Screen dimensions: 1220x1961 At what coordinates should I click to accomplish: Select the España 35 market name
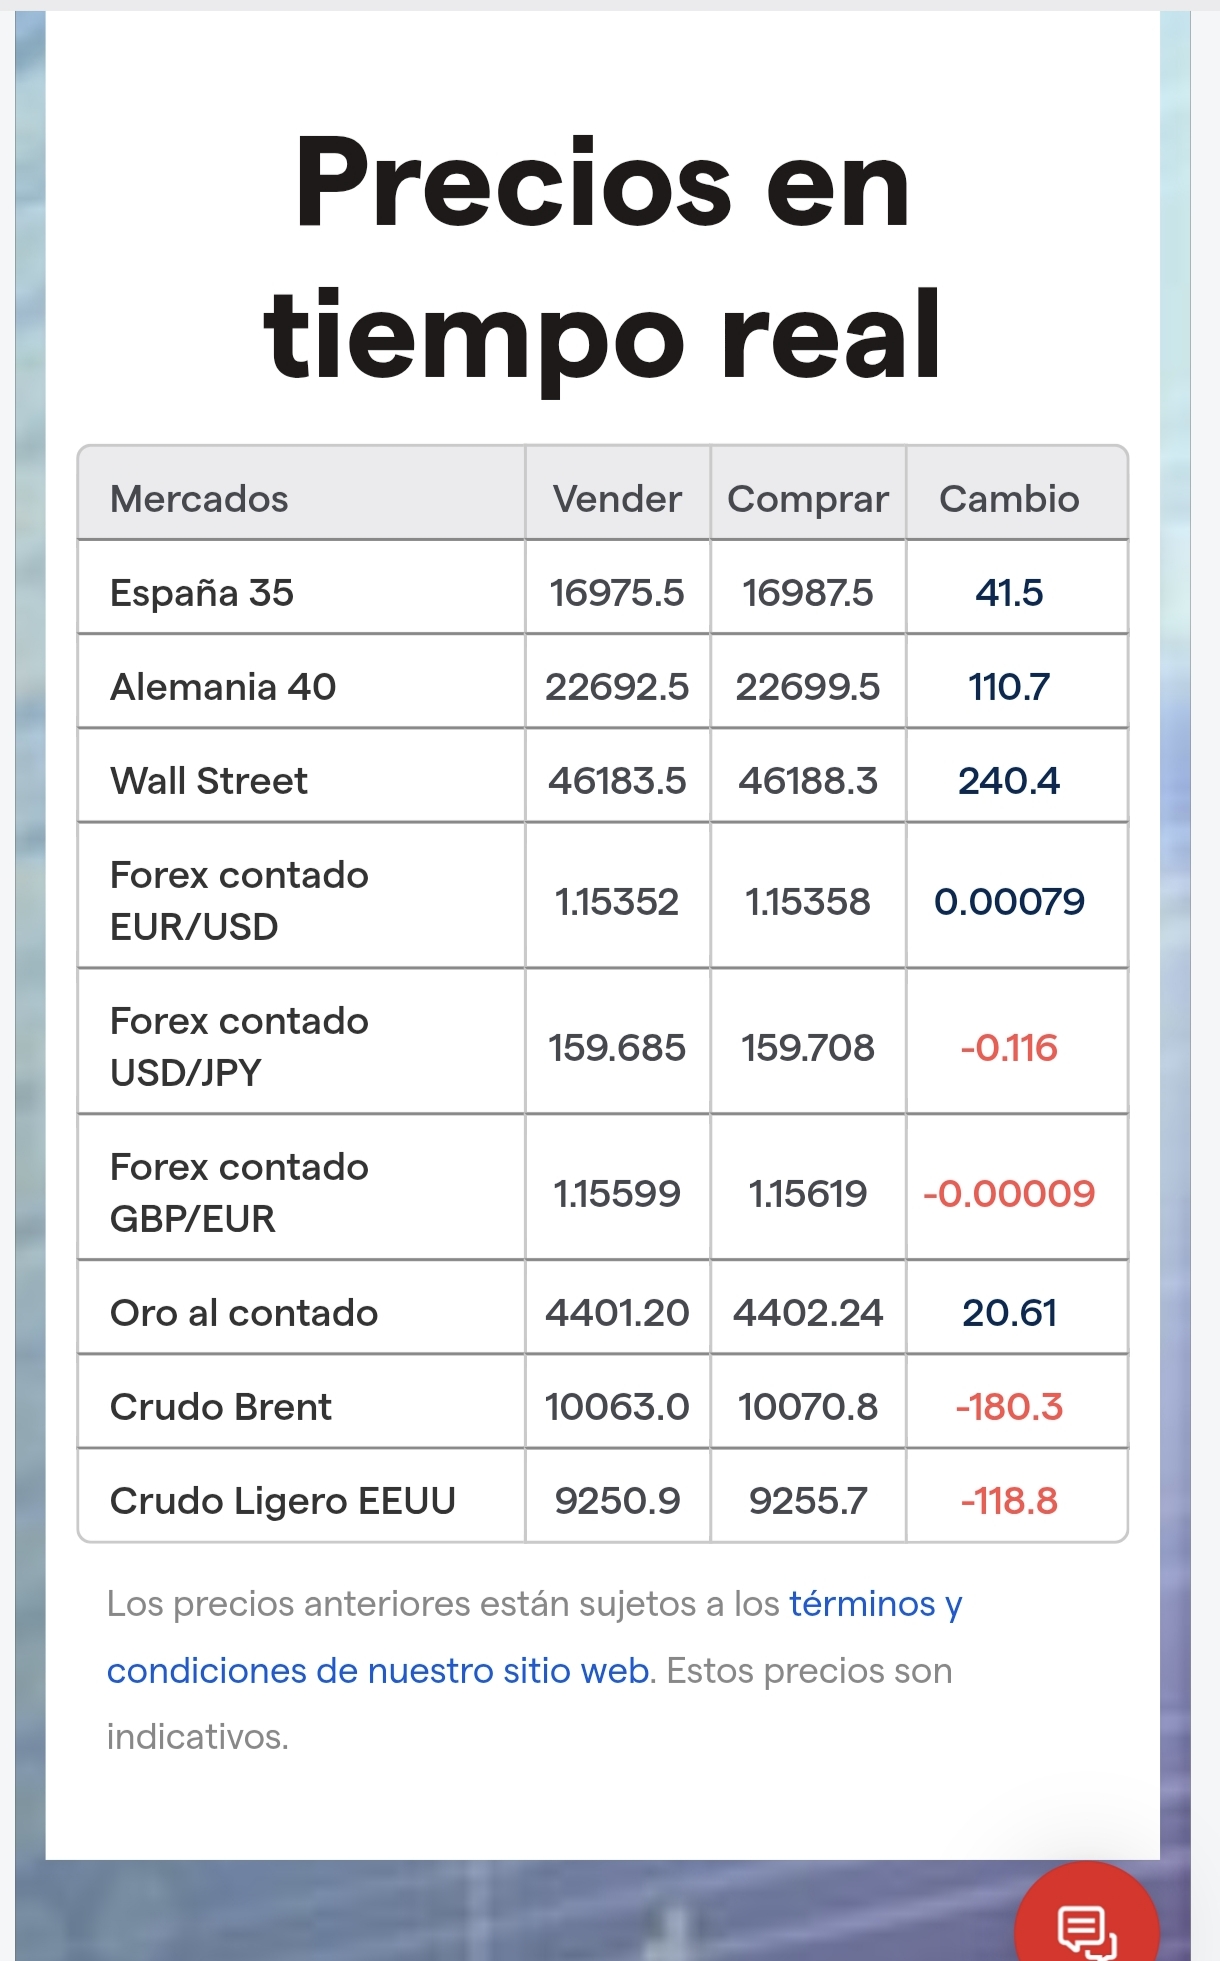pyautogui.click(x=202, y=593)
